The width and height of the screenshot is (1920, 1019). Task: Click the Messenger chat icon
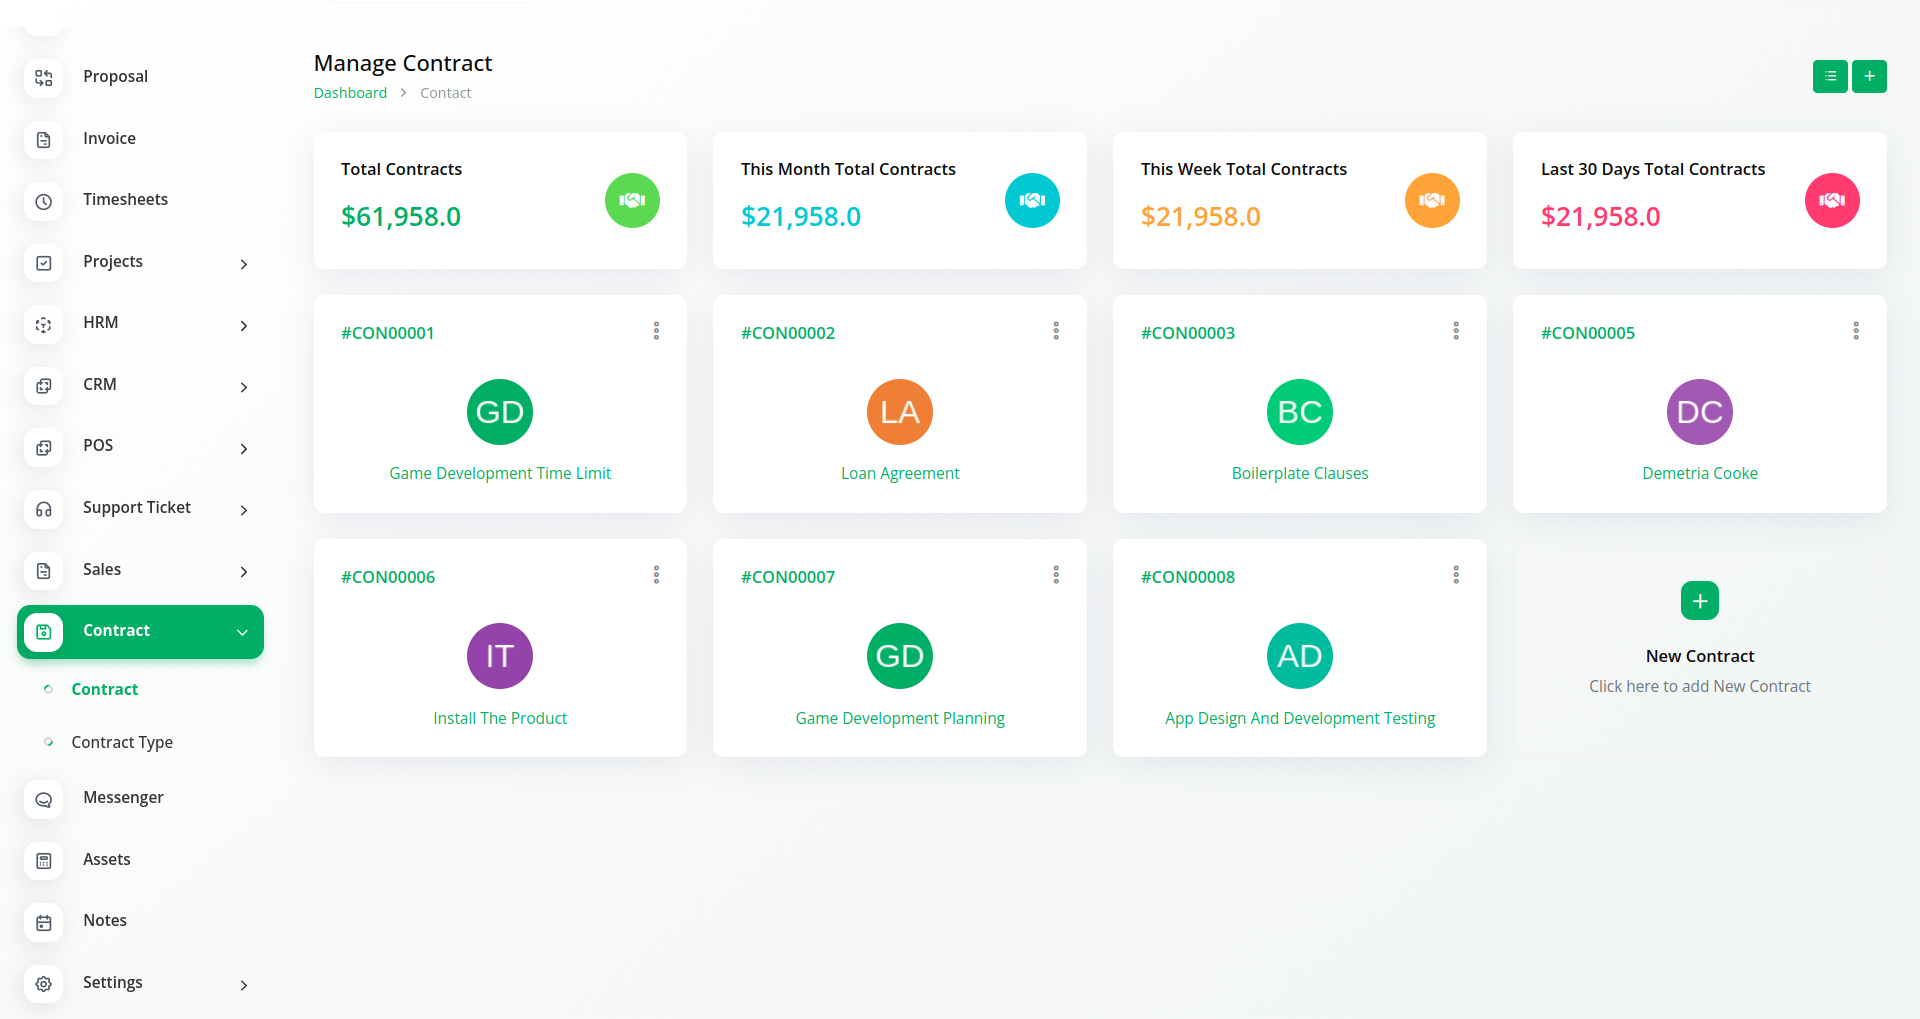44,799
